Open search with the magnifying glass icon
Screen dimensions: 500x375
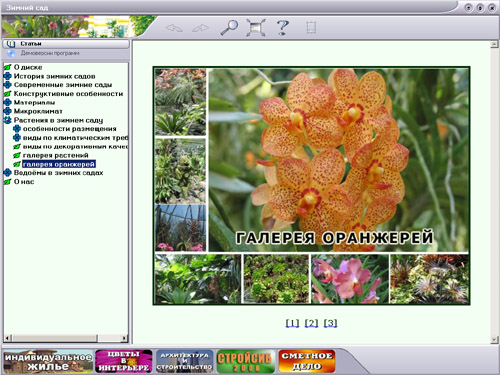click(x=229, y=27)
